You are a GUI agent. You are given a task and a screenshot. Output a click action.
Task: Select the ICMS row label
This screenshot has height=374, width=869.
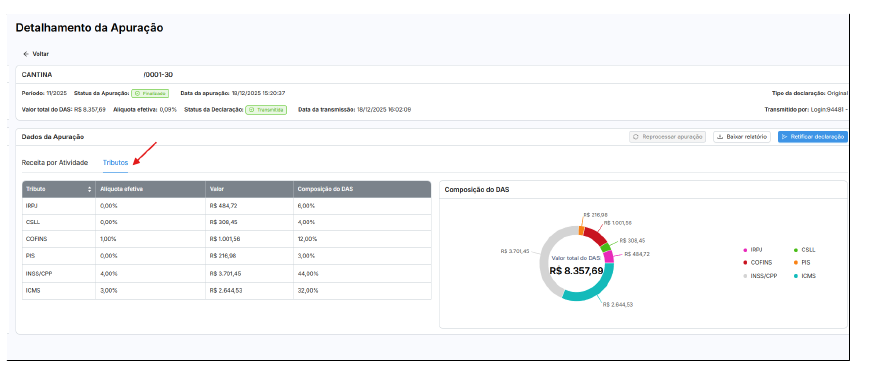32,290
